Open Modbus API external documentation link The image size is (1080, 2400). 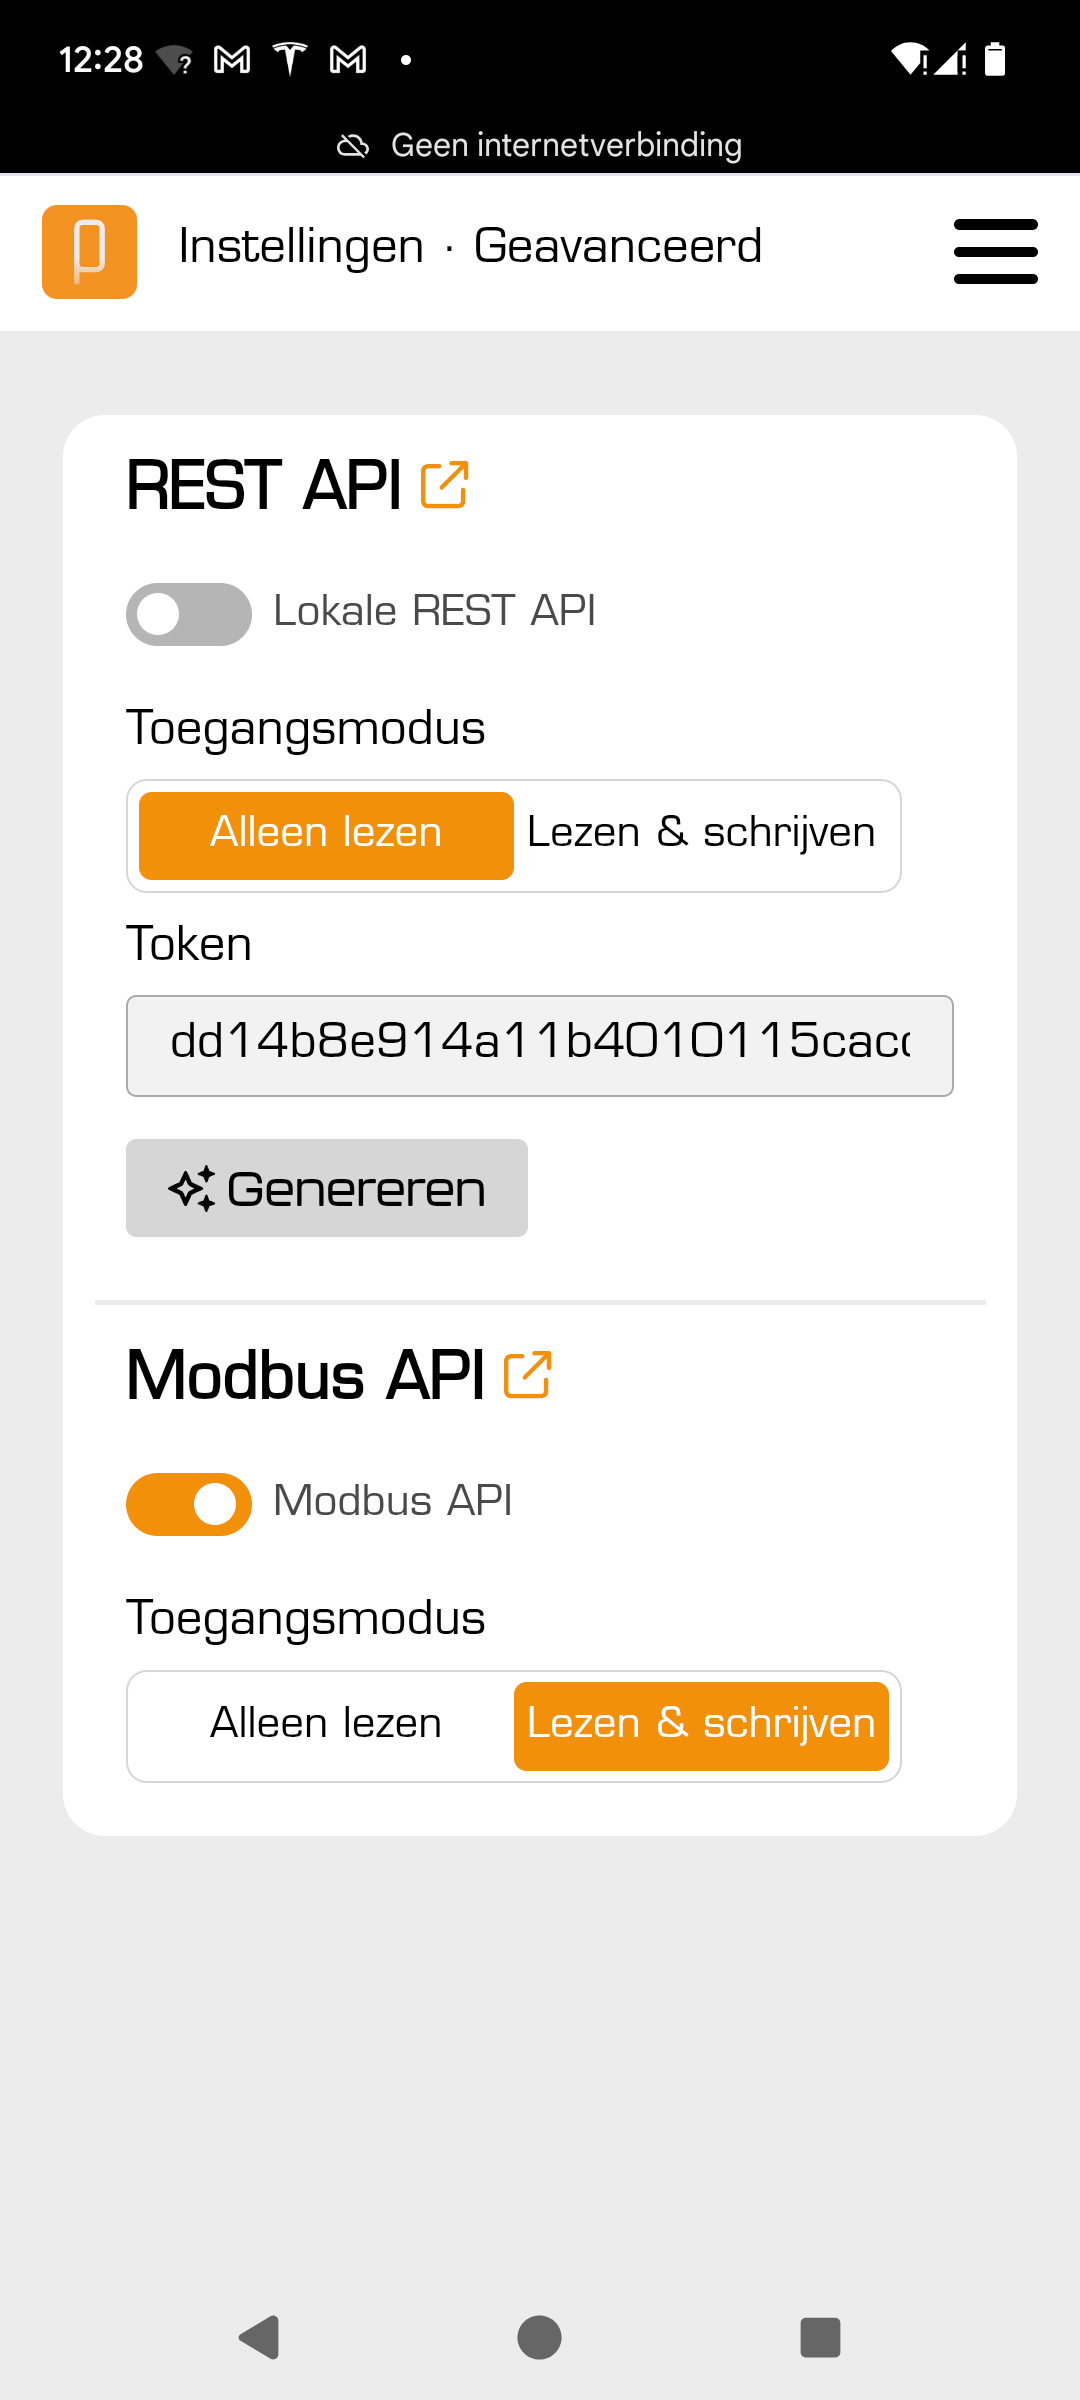pos(528,1375)
